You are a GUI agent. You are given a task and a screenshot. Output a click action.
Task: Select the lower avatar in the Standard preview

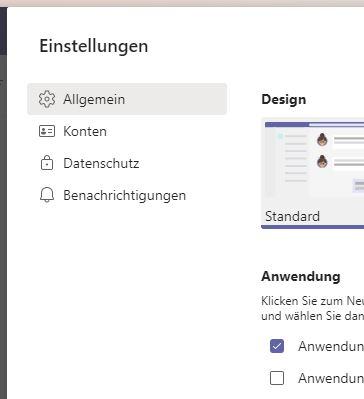tap(322, 162)
